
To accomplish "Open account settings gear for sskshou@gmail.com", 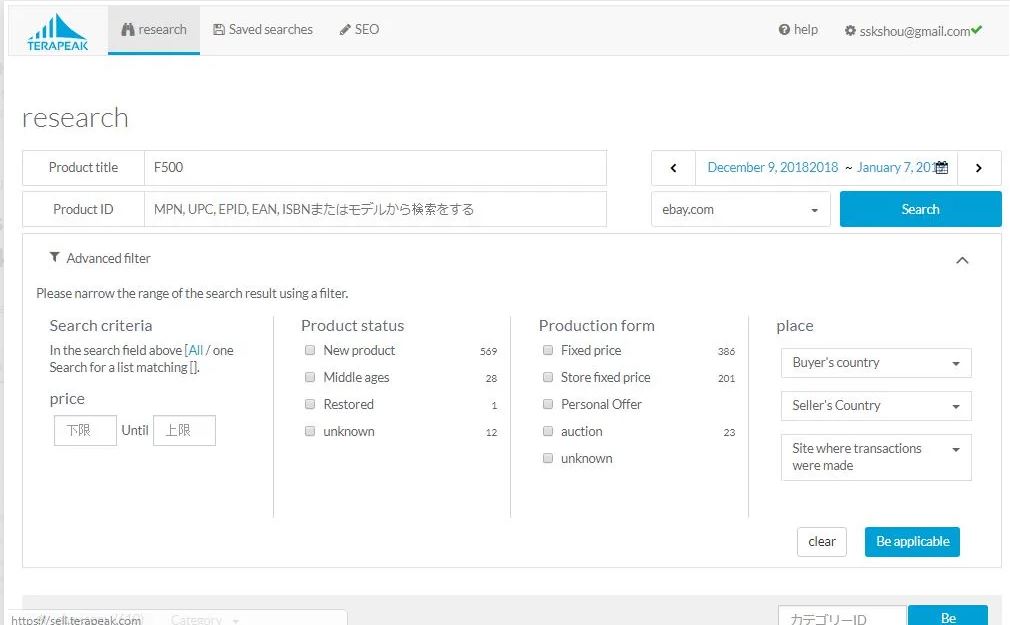I will (850, 31).
